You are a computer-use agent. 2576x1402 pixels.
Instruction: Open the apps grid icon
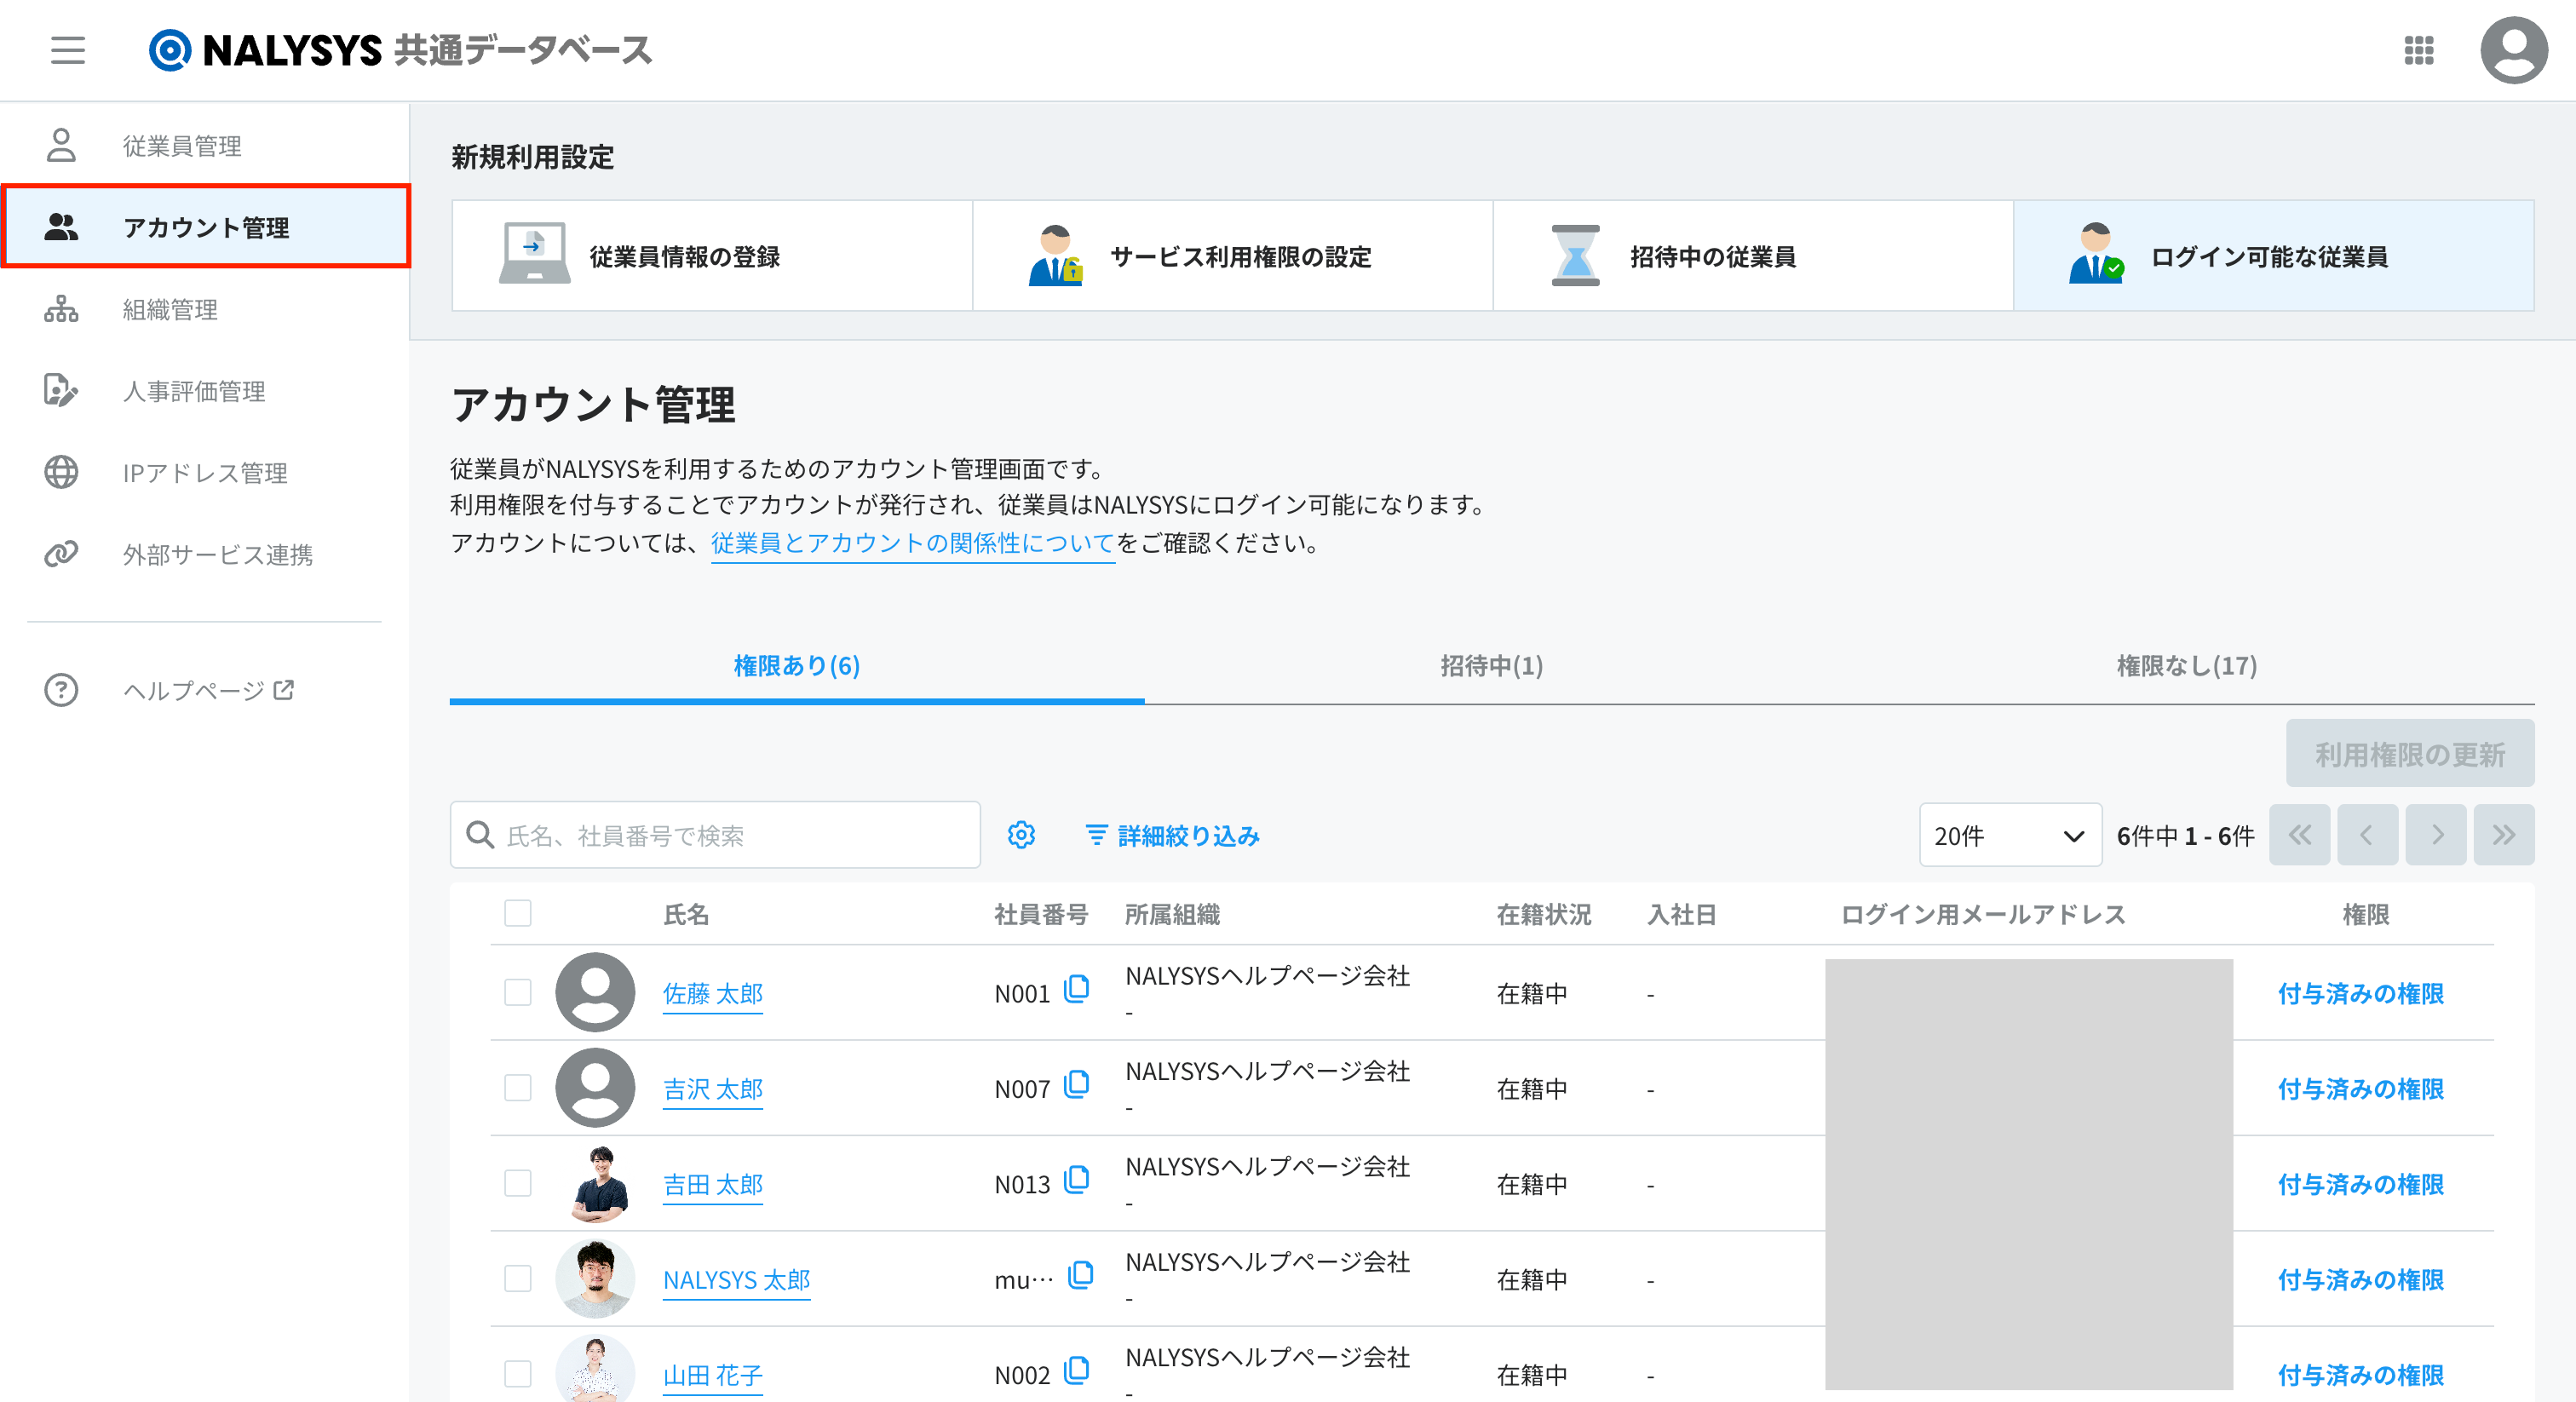pyautogui.click(x=2418, y=50)
